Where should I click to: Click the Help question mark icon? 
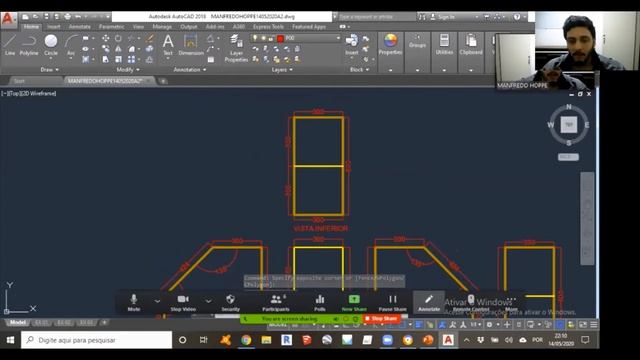click(517, 17)
